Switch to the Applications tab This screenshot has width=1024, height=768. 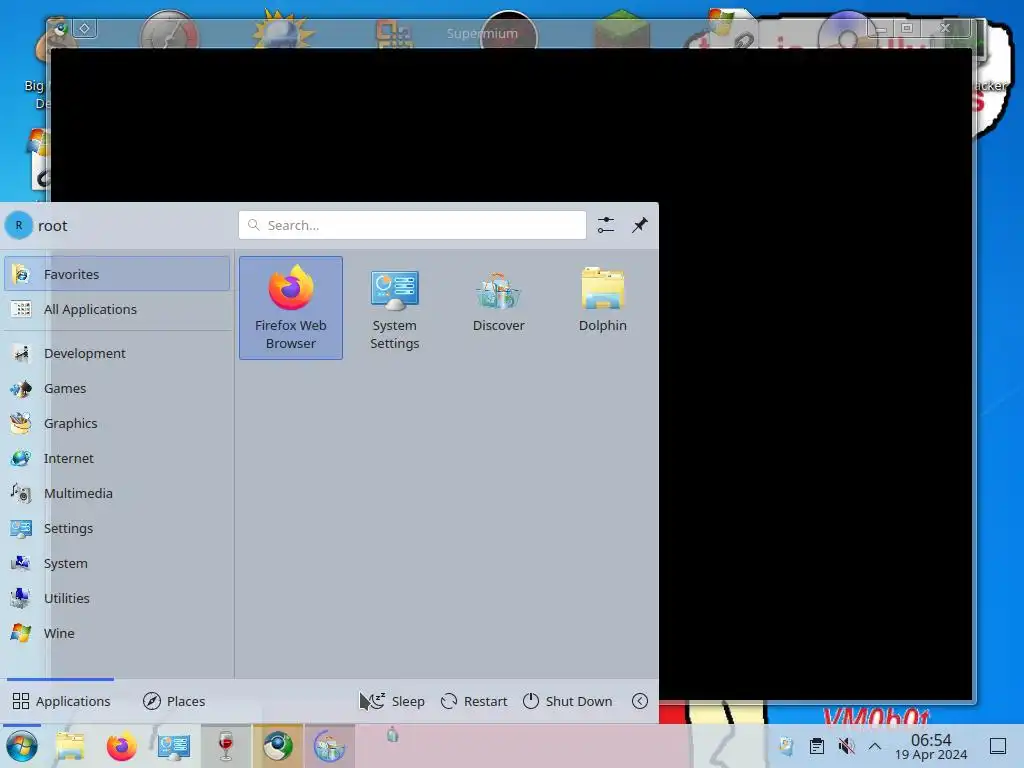coord(61,701)
